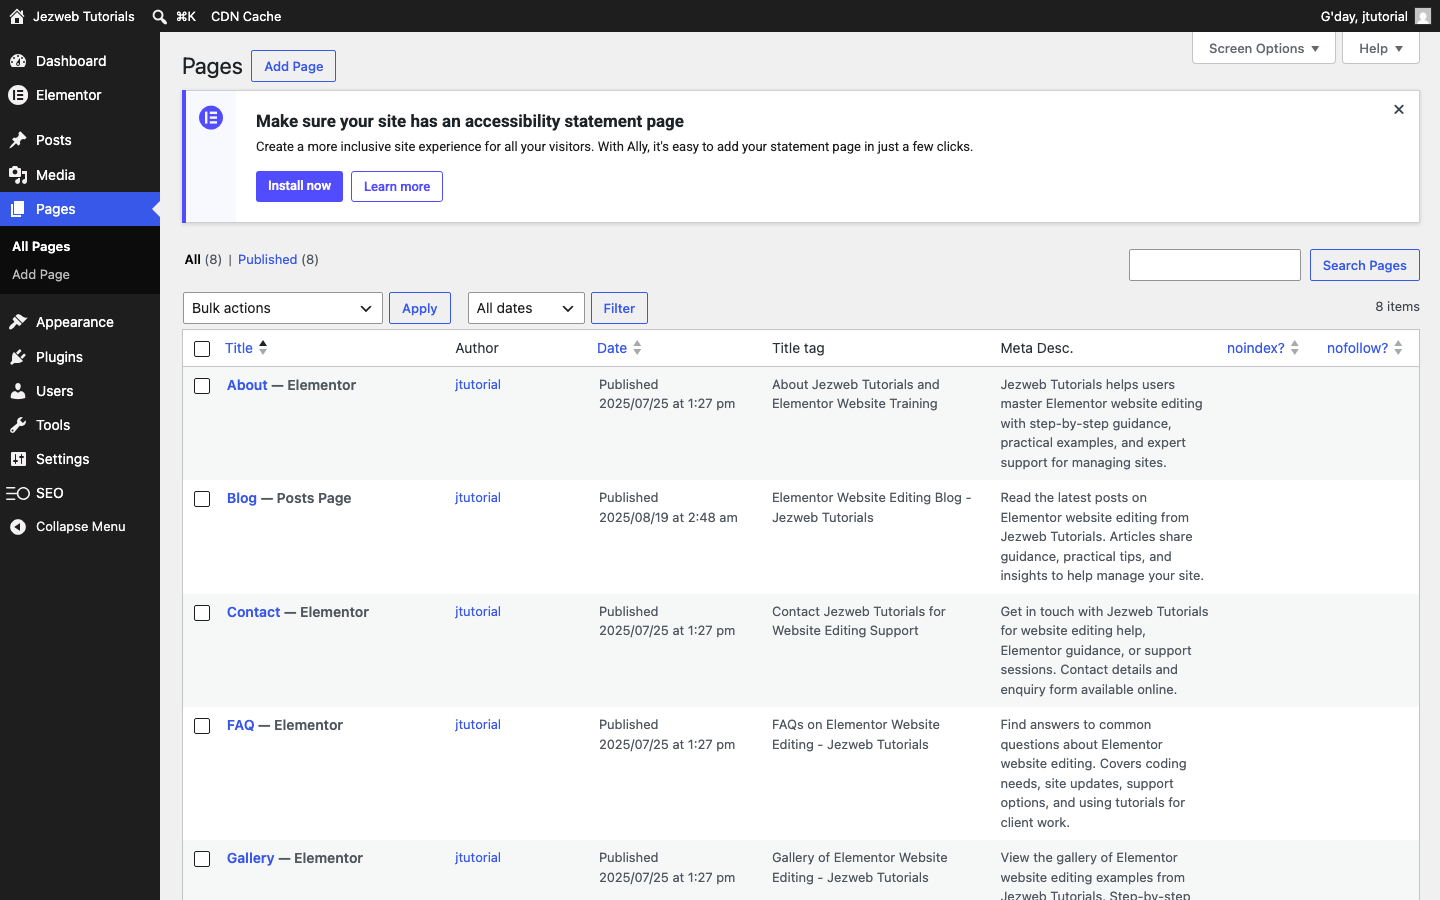Click the home icon beside Jezweb Tutorials
This screenshot has width=1440, height=900.
point(17,16)
